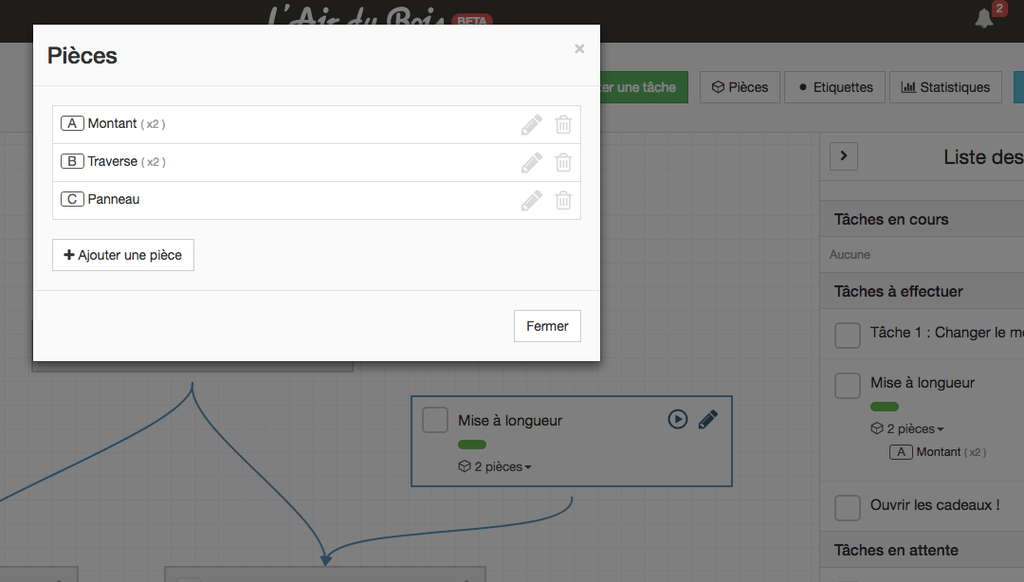Collapse the 2 pièces dropdown in sidebar
The width and height of the screenshot is (1024, 582).
[x=907, y=428]
